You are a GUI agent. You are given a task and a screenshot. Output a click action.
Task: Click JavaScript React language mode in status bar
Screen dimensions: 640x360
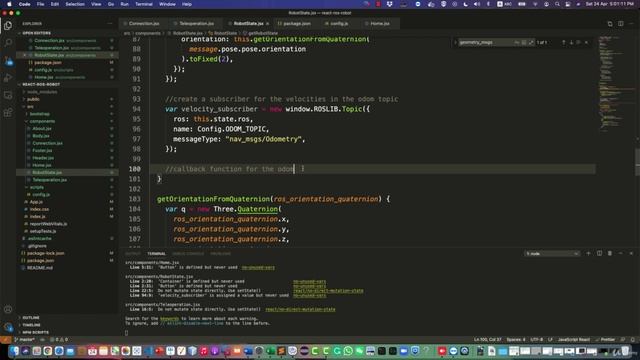[573, 340]
